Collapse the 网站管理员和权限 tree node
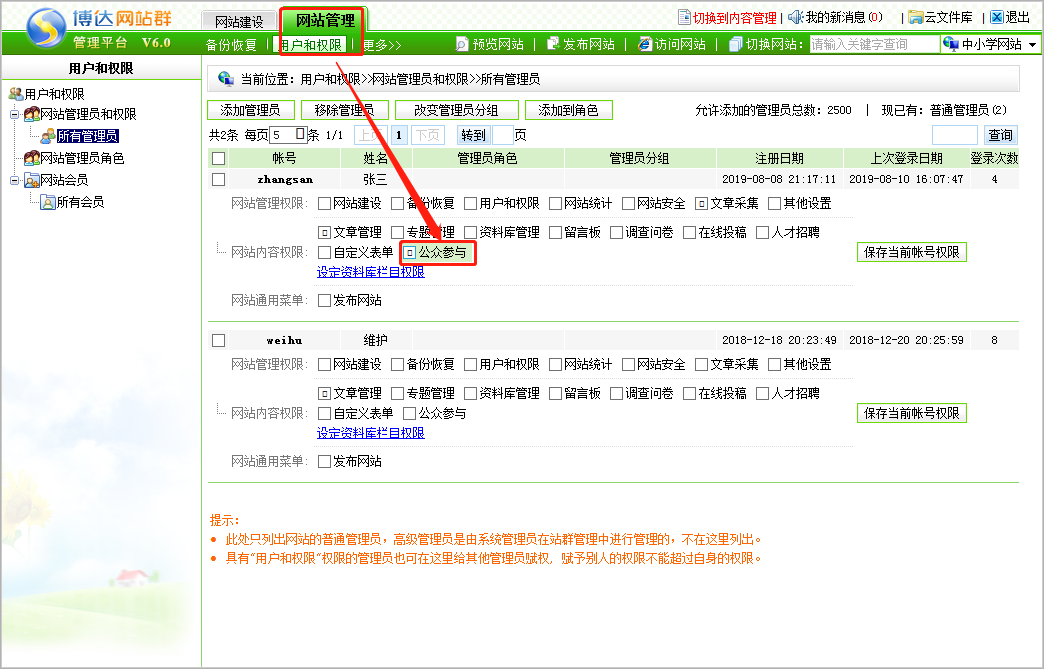 point(15,114)
